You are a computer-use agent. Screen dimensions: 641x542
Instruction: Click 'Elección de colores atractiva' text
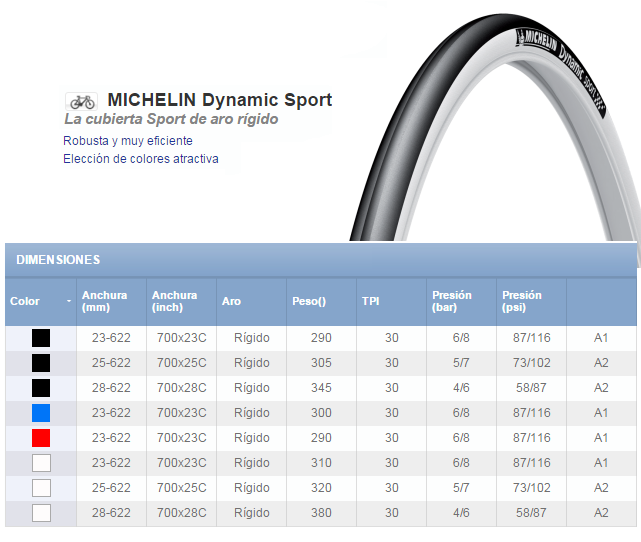(x=141, y=159)
